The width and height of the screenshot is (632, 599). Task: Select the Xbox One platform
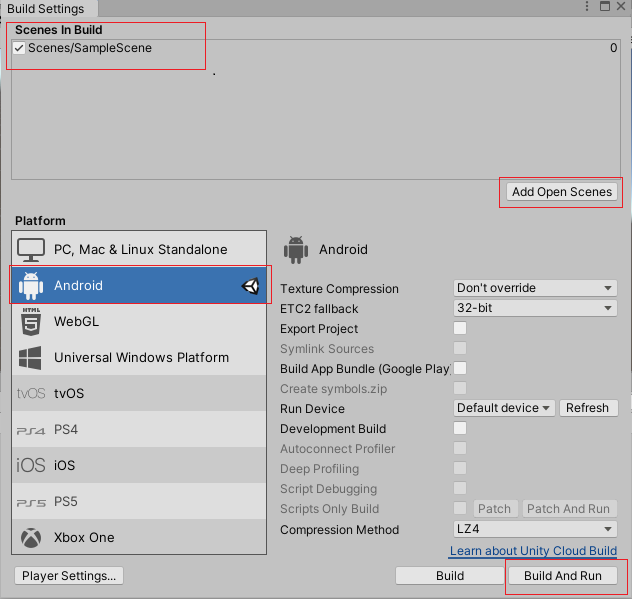click(139, 537)
